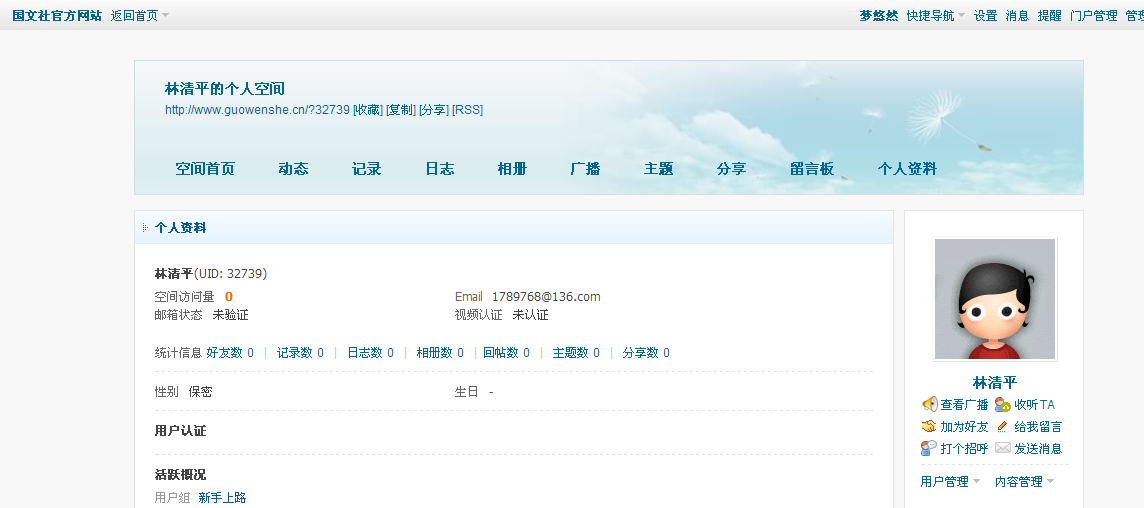
Task: Open 相册数 0 statistic link
Action: coord(440,353)
